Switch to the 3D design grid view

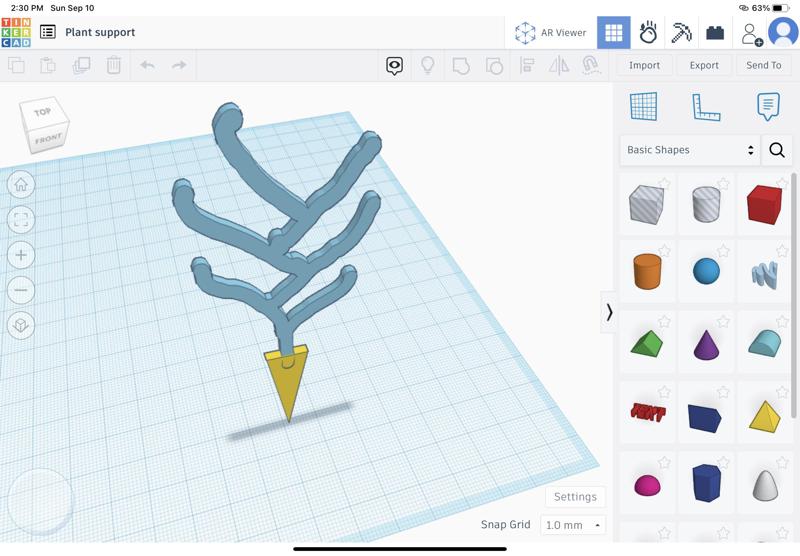click(x=613, y=33)
